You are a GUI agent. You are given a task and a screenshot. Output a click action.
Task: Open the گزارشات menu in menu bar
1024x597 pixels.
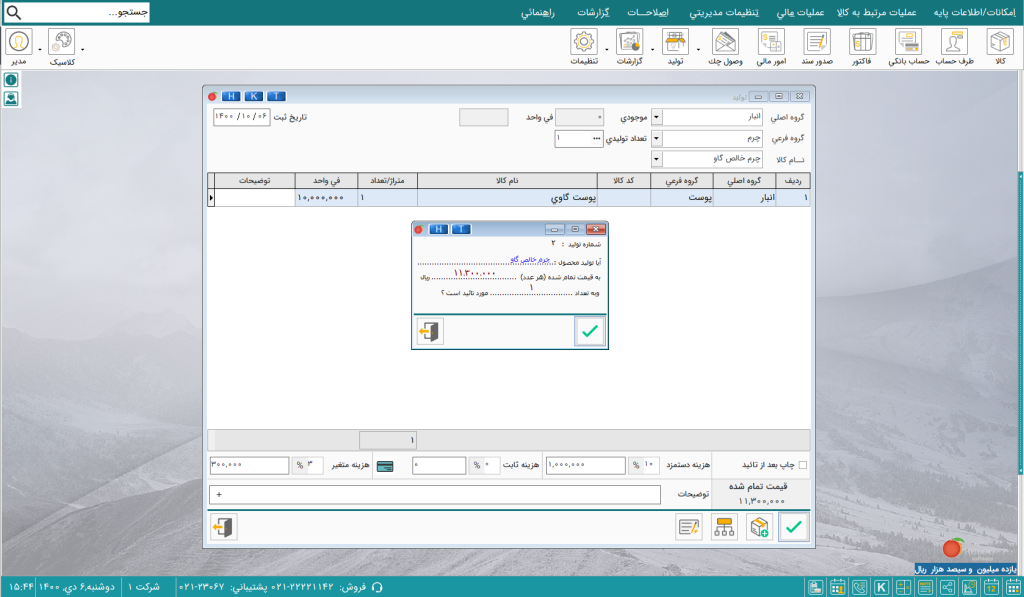coord(593,12)
